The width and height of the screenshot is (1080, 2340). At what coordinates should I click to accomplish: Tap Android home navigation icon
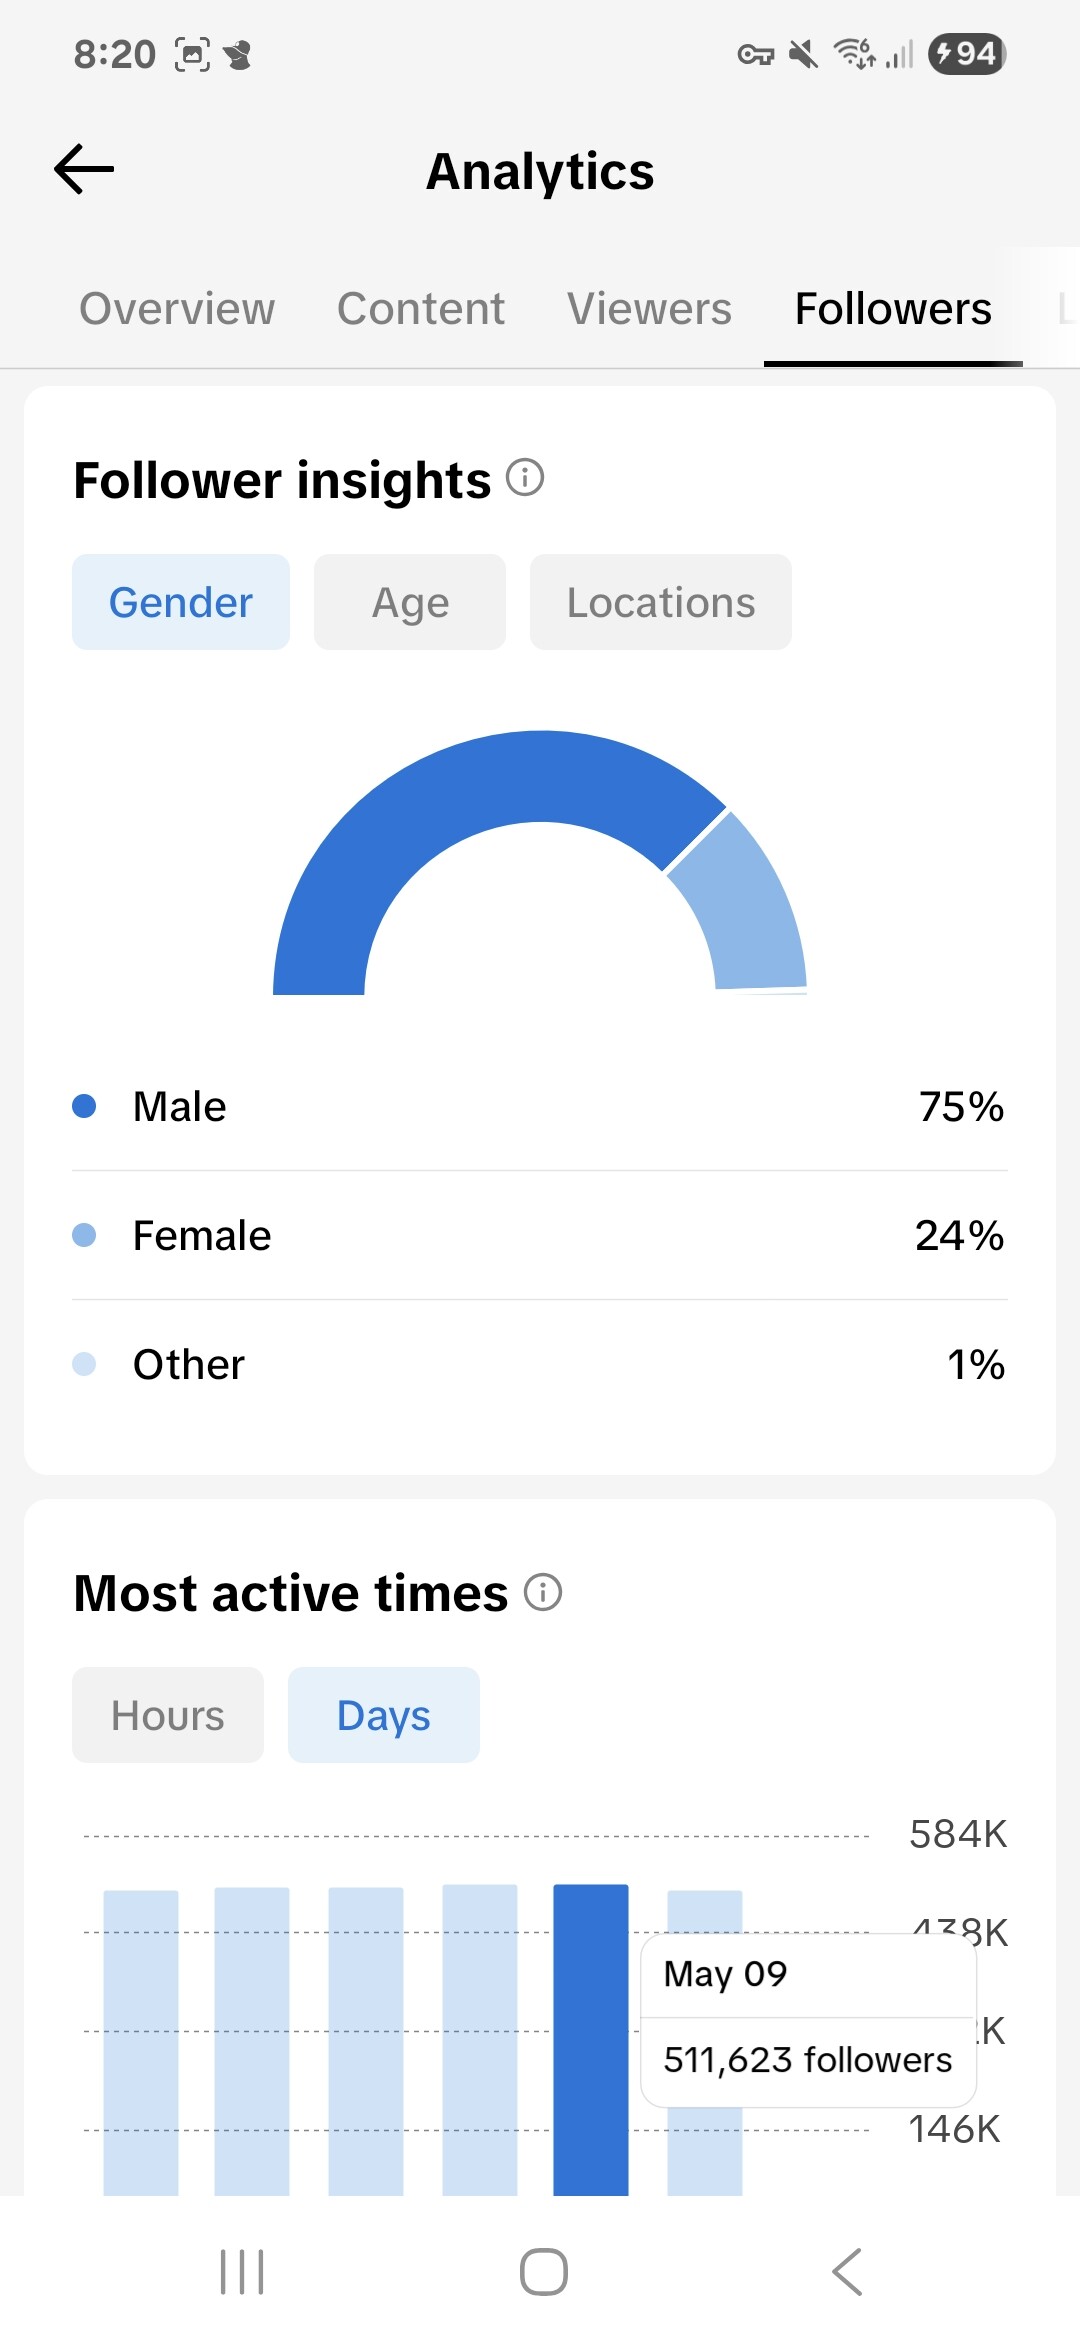click(544, 2272)
